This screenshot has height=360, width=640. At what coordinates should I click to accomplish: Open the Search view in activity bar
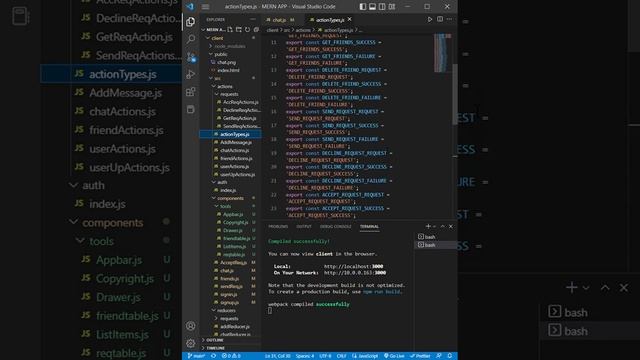[x=191, y=39]
